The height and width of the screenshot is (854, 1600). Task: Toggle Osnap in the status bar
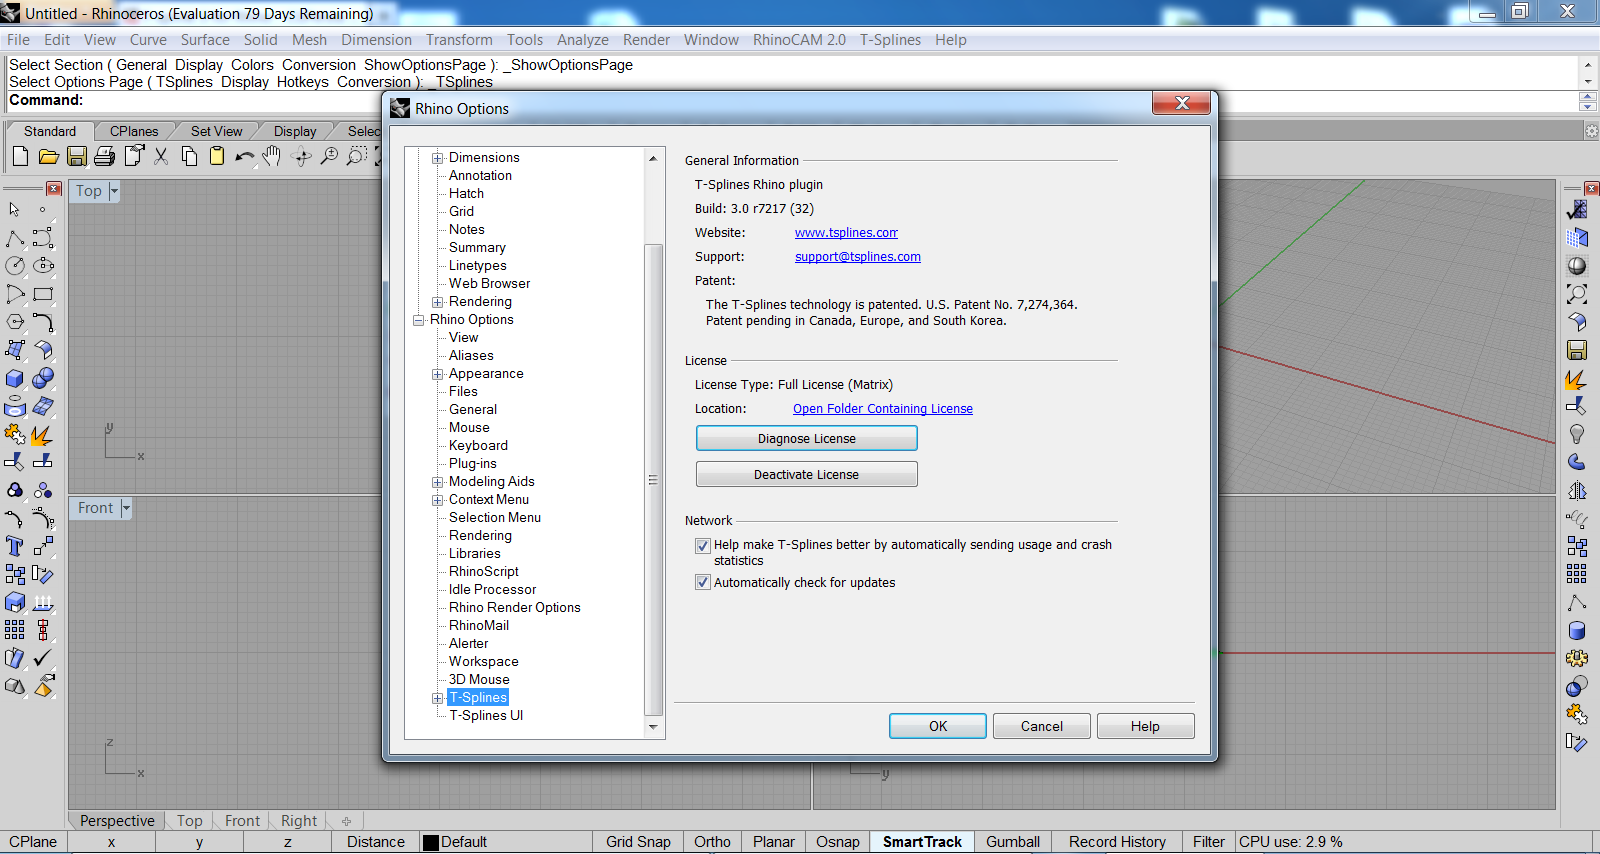837,842
